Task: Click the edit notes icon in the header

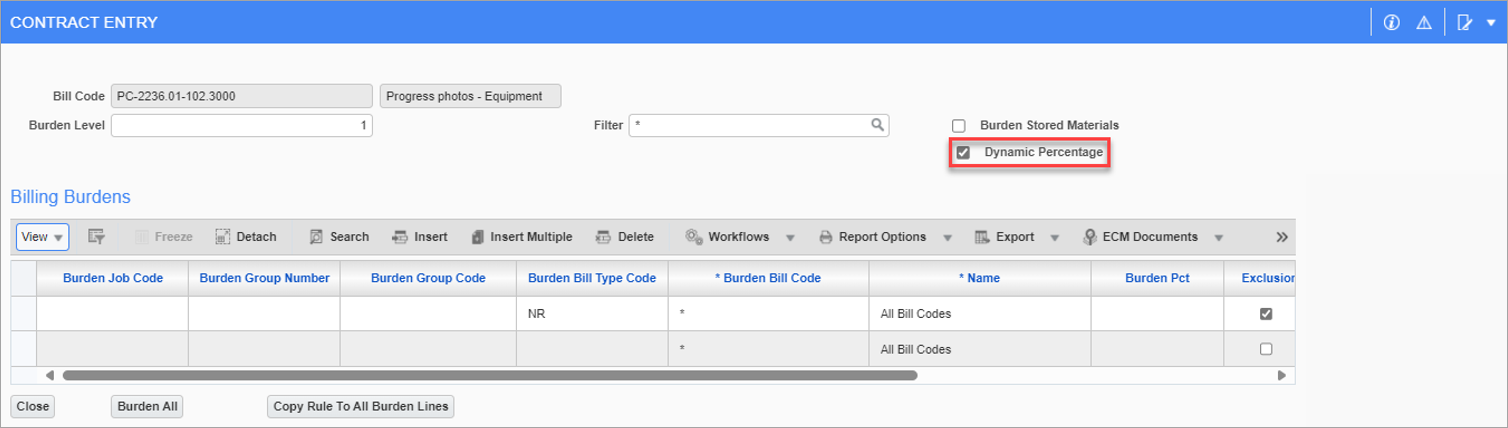Action: click(1465, 22)
